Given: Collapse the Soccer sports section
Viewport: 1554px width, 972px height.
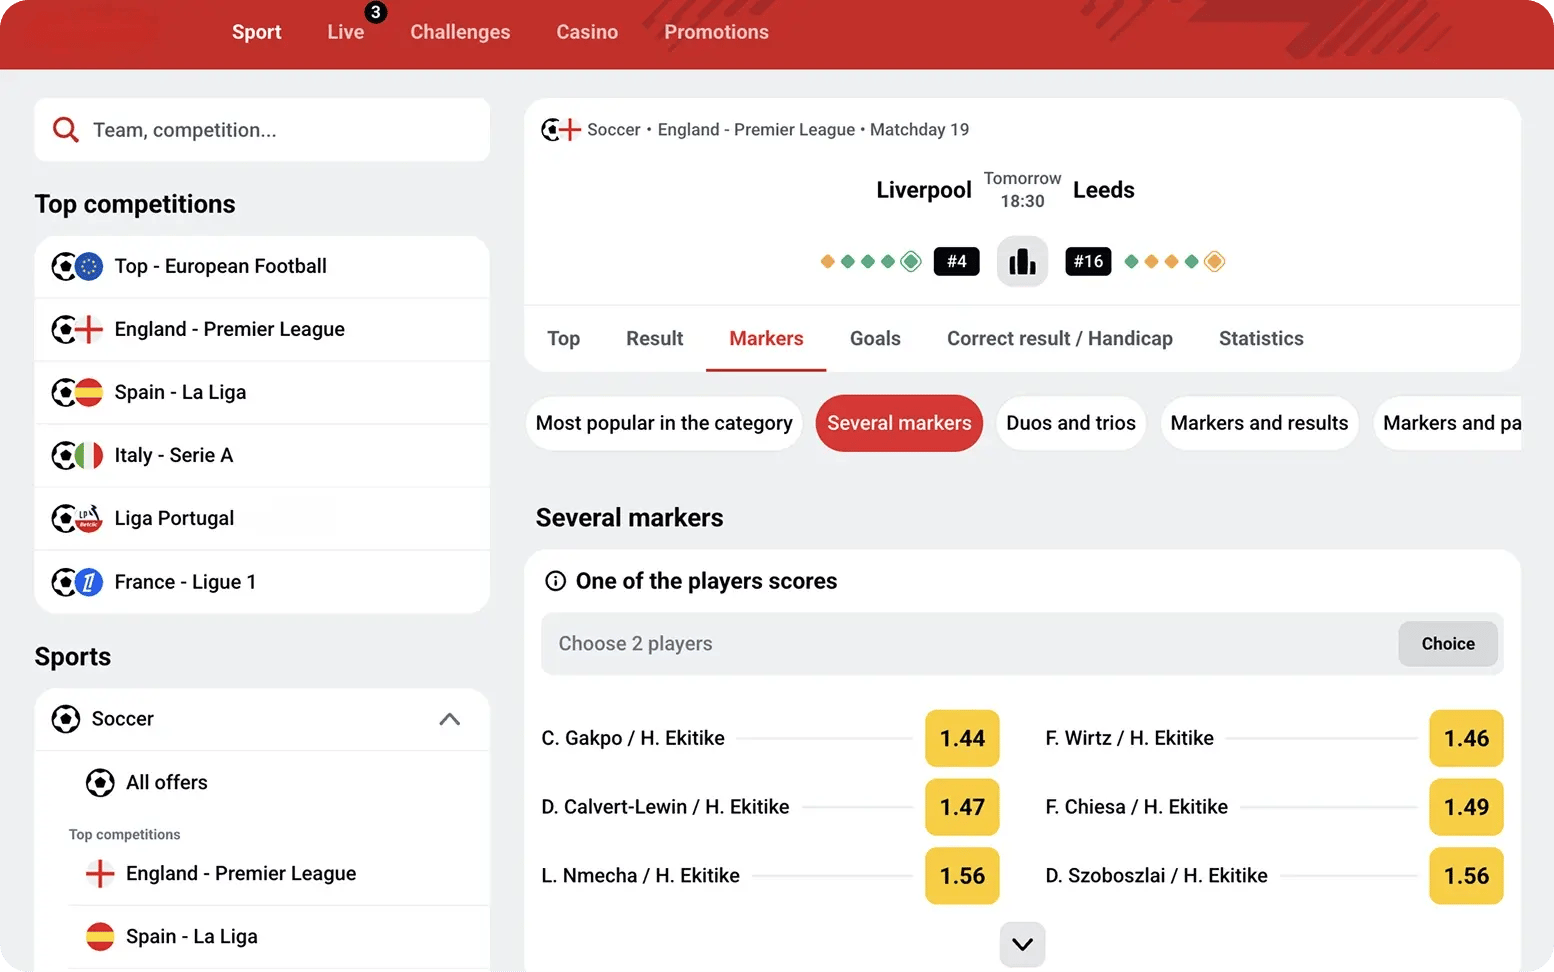Looking at the screenshot, I should click(450, 719).
